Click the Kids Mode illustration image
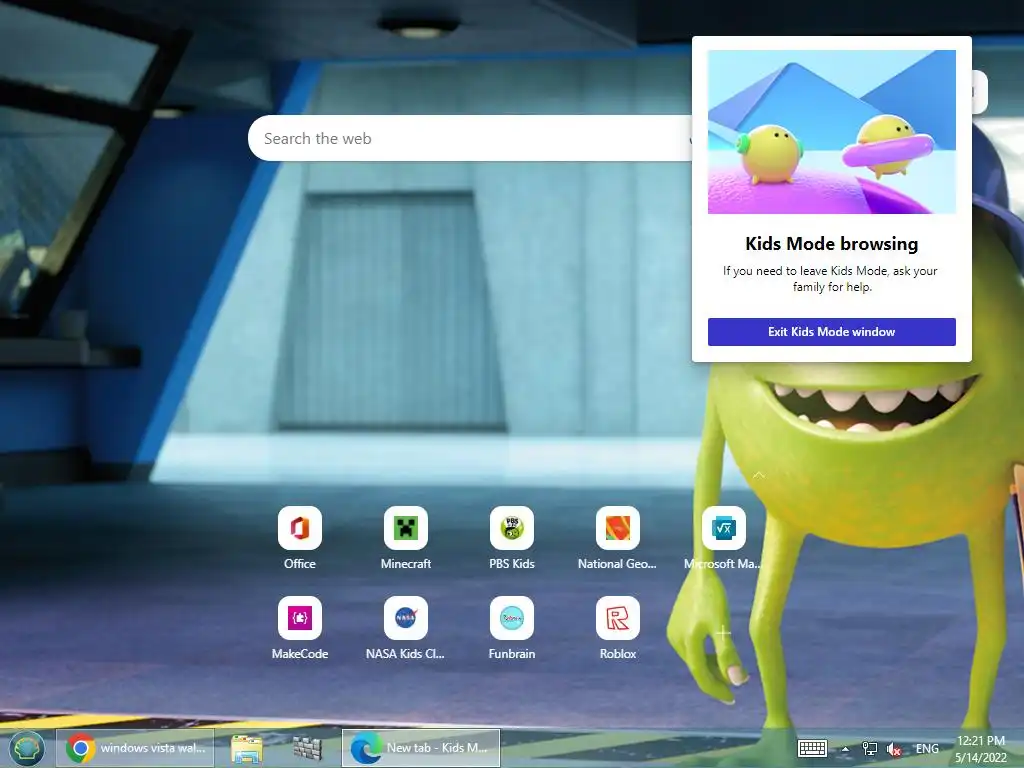 tap(831, 132)
